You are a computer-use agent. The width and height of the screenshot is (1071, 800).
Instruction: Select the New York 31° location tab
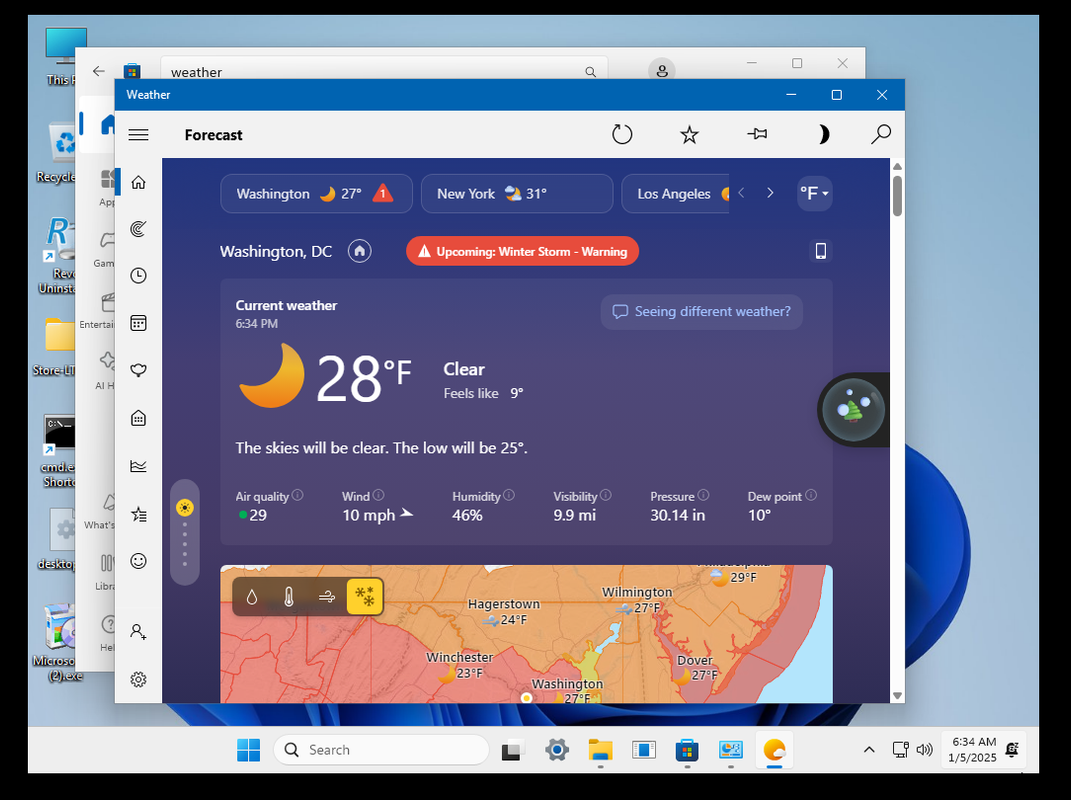tap(517, 193)
